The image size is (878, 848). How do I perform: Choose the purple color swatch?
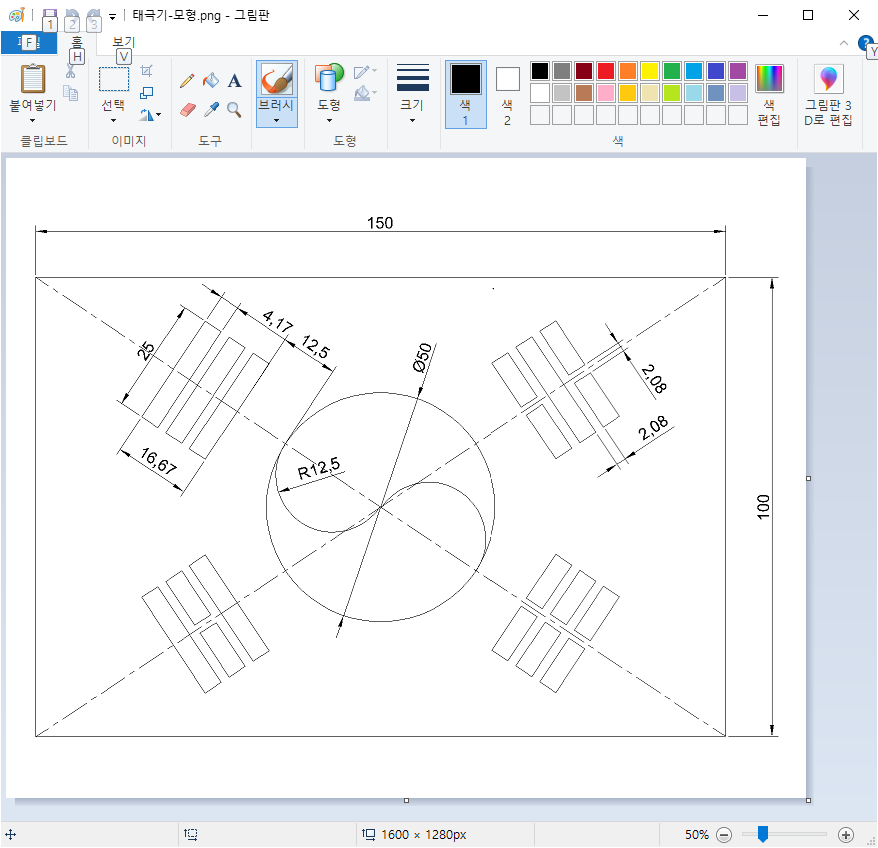(738, 71)
